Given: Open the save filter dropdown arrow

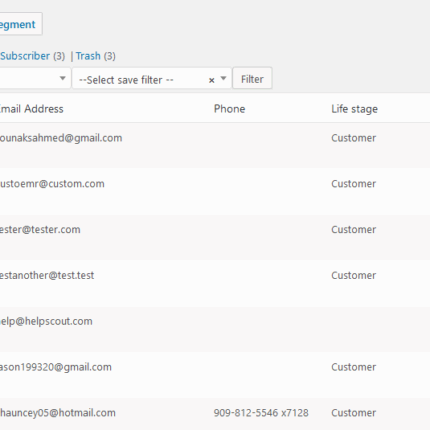Looking at the screenshot, I should [223, 79].
